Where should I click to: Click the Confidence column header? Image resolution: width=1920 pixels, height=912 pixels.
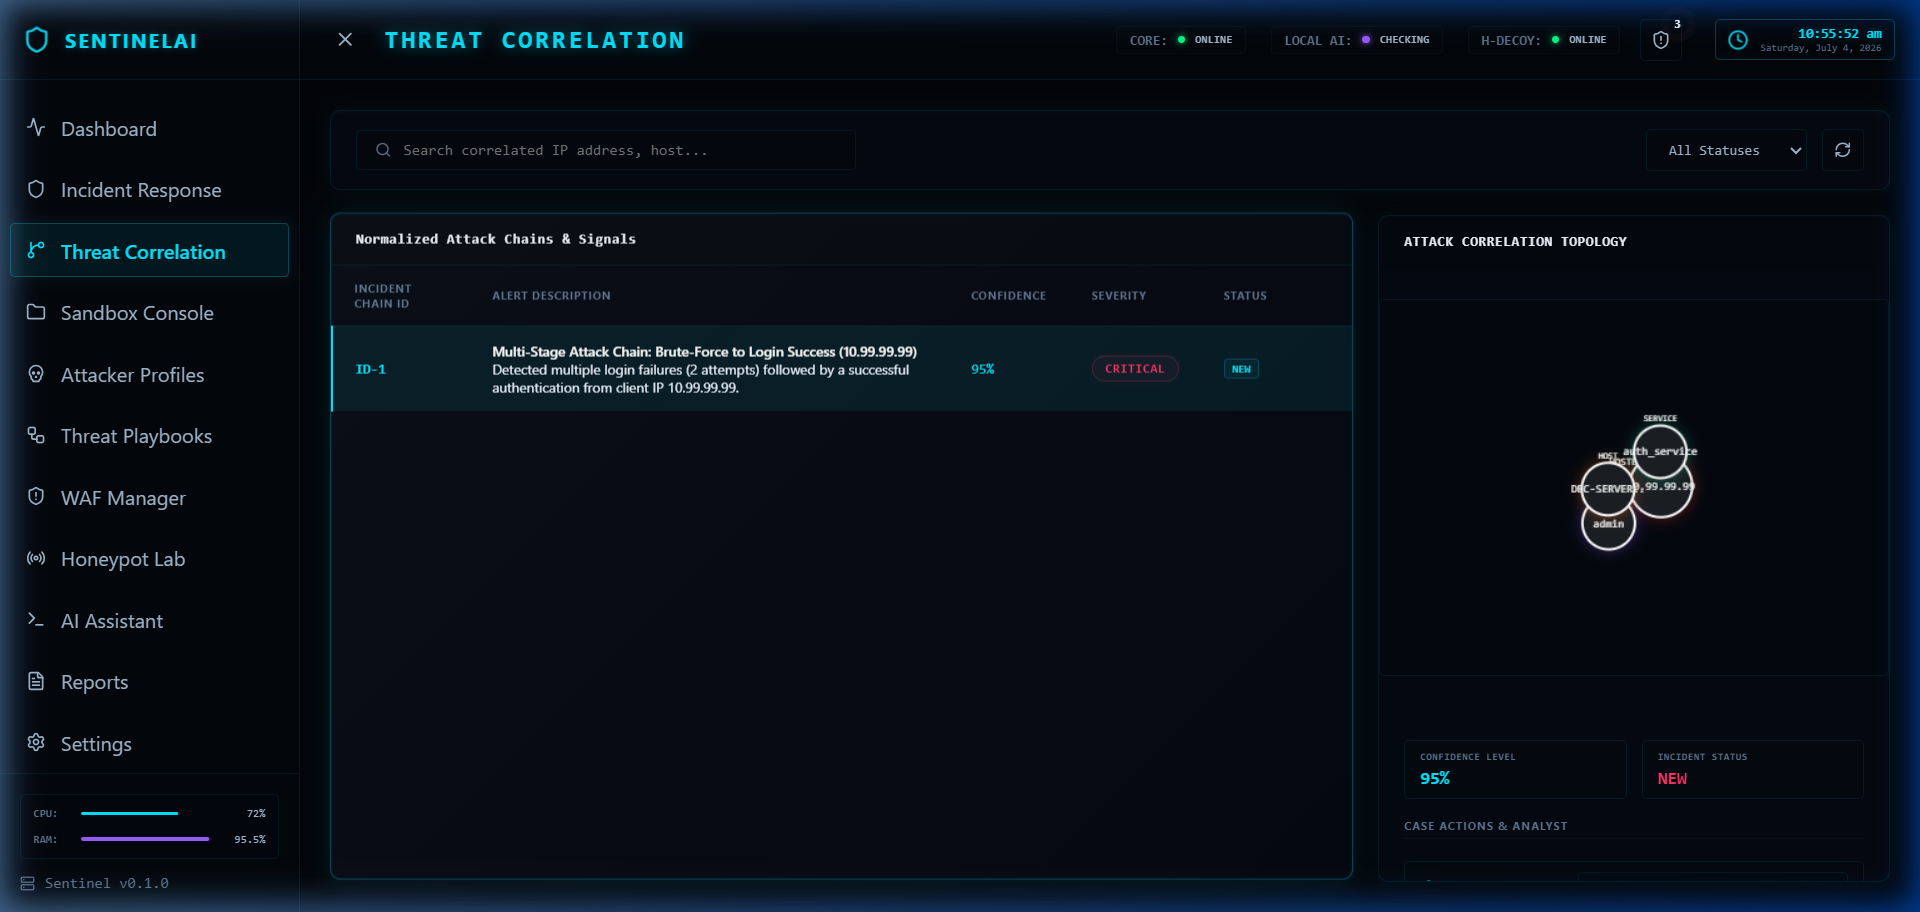click(x=1008, y=296)
